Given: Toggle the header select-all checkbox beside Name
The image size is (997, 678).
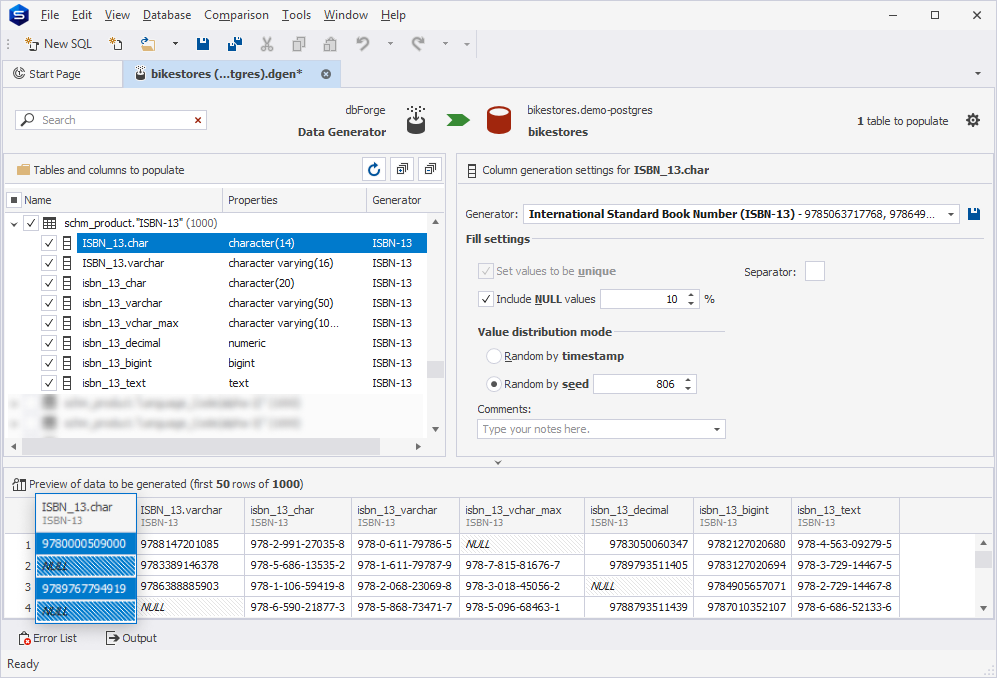Looking at the screenshot, I should [x=14, y=200].
